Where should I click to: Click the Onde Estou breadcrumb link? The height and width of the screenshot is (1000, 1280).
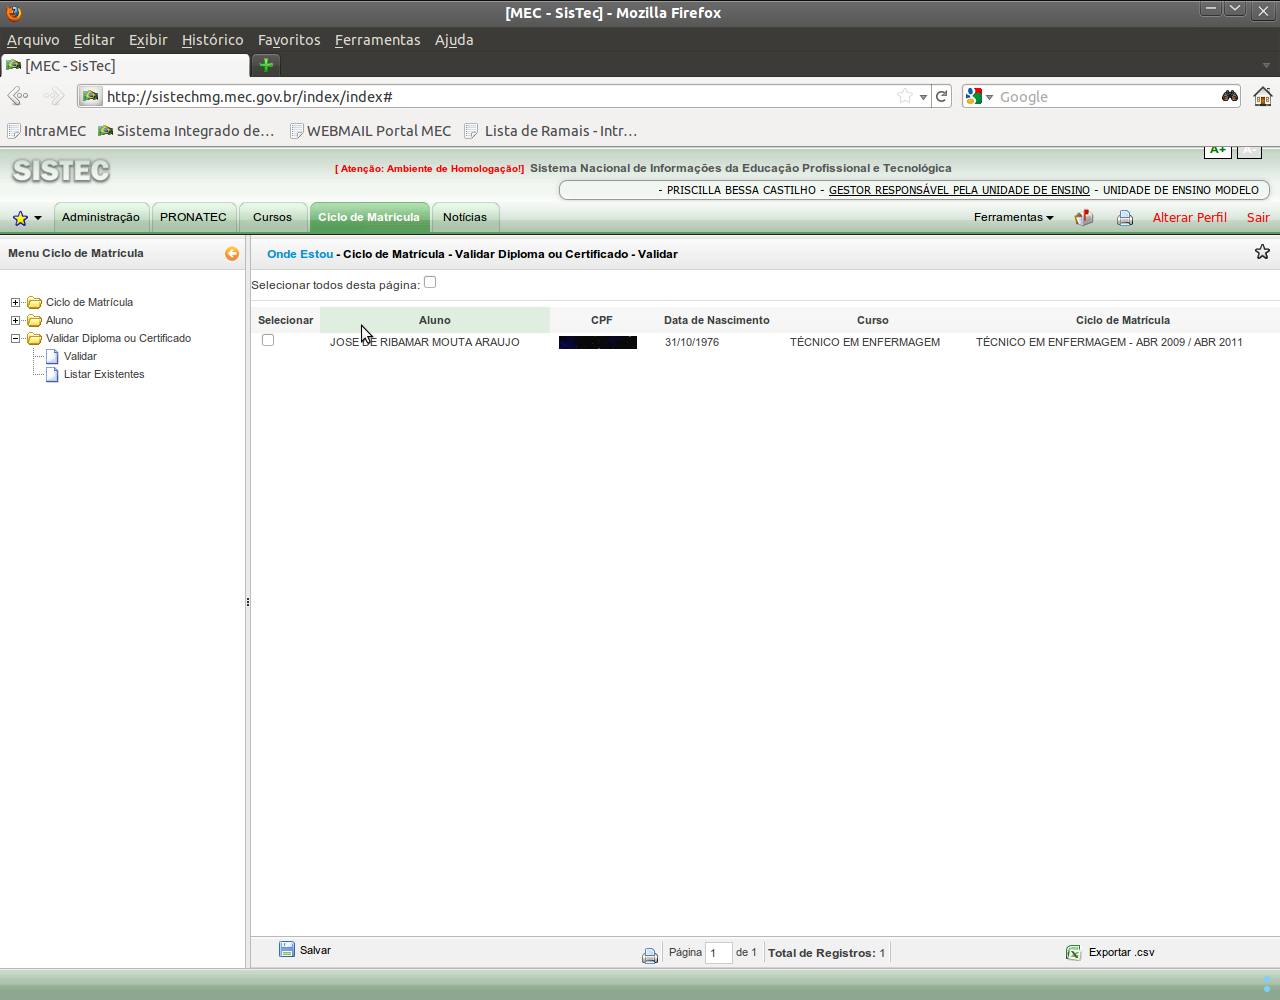pos(300,254)
